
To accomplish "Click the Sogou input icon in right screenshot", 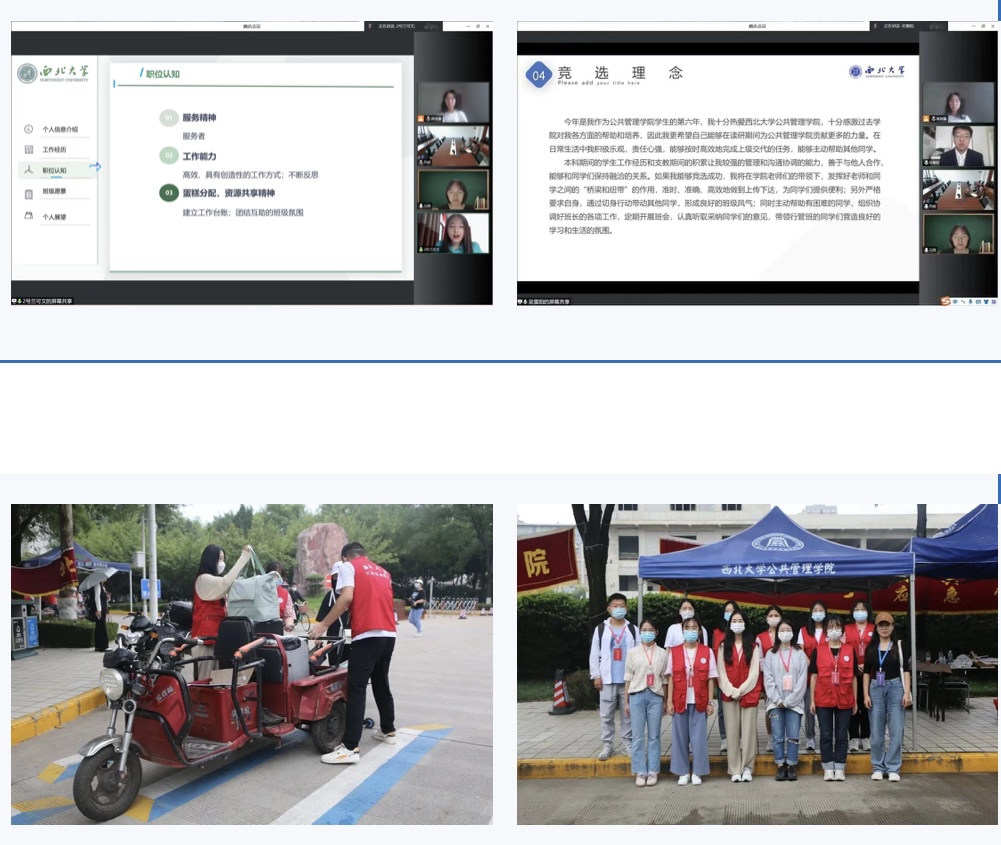I will (x=944, y=300).
